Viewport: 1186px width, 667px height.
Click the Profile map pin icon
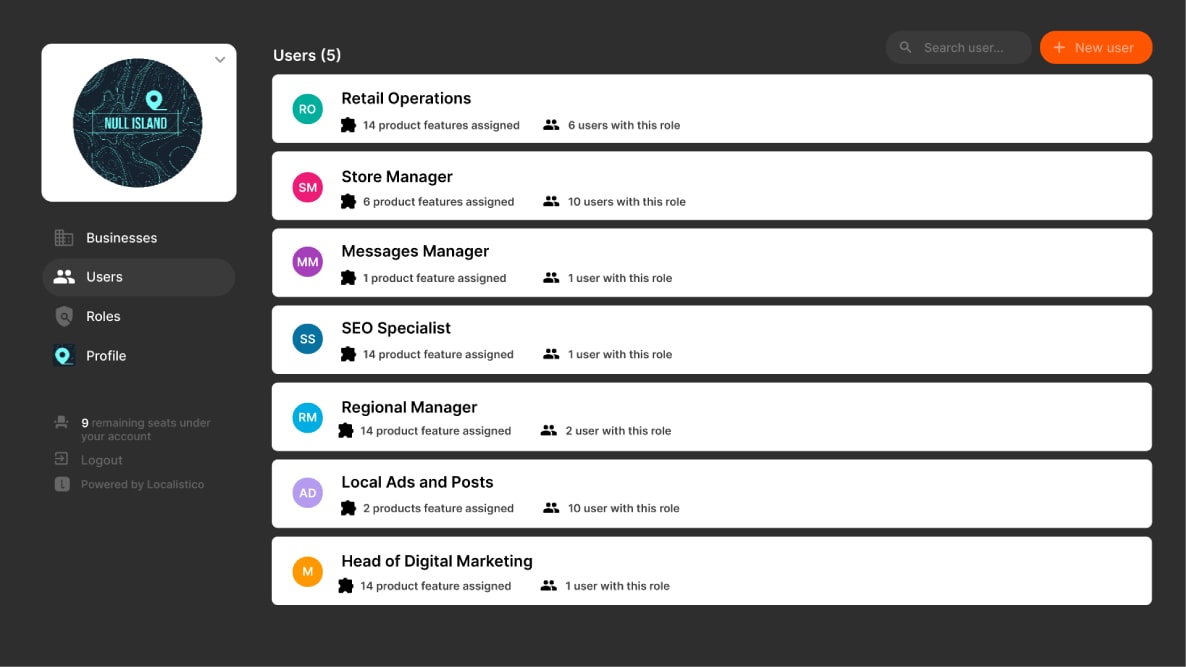click(x=64, y=356)
